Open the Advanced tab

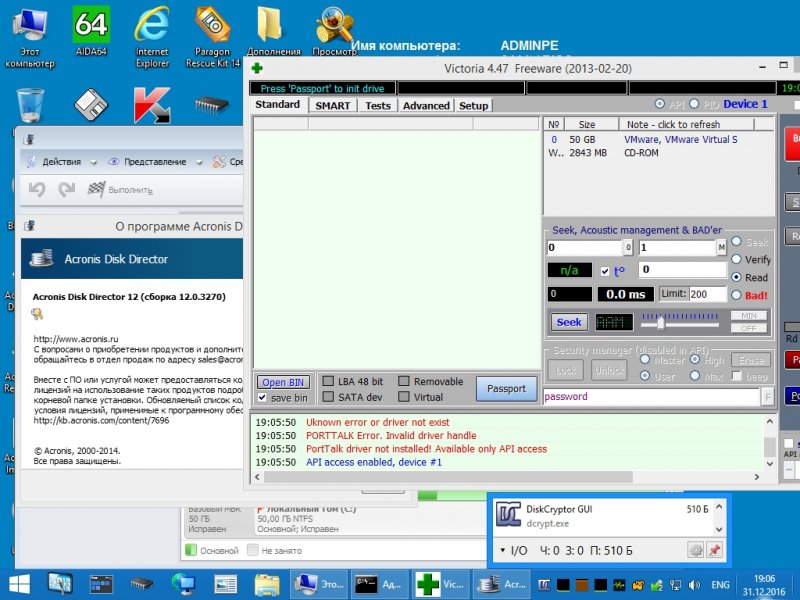[427, 106]
